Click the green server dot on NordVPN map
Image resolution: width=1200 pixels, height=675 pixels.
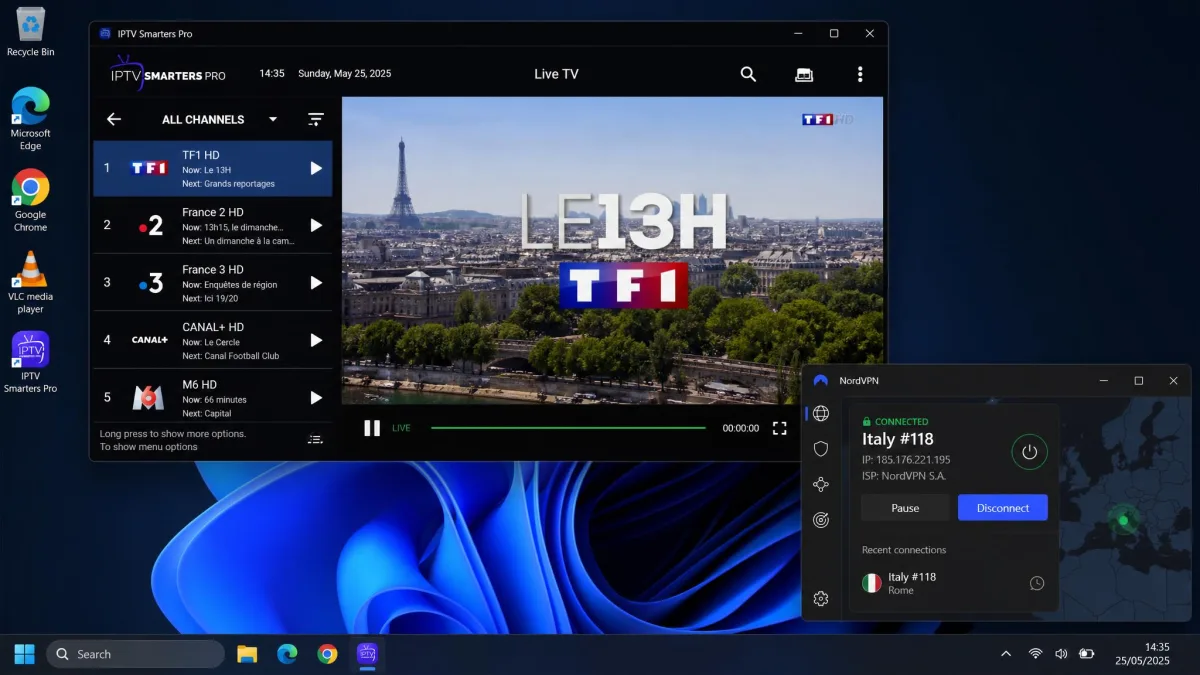tap(1123, 520)
